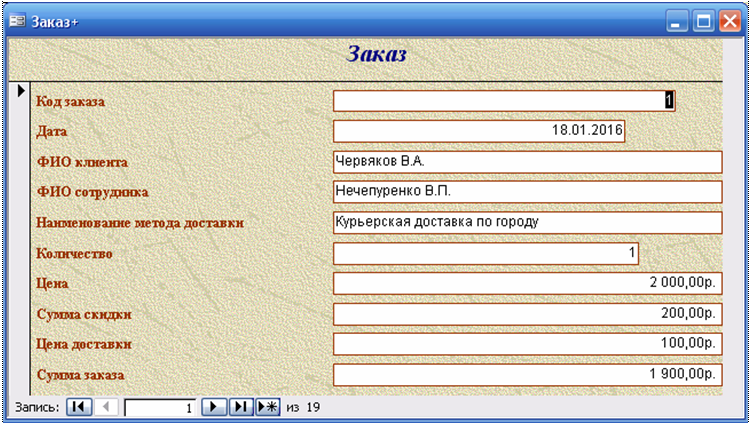The image size is (749, 423).
Task: Focus the Сумма скидки field
Action: (526, 314)
